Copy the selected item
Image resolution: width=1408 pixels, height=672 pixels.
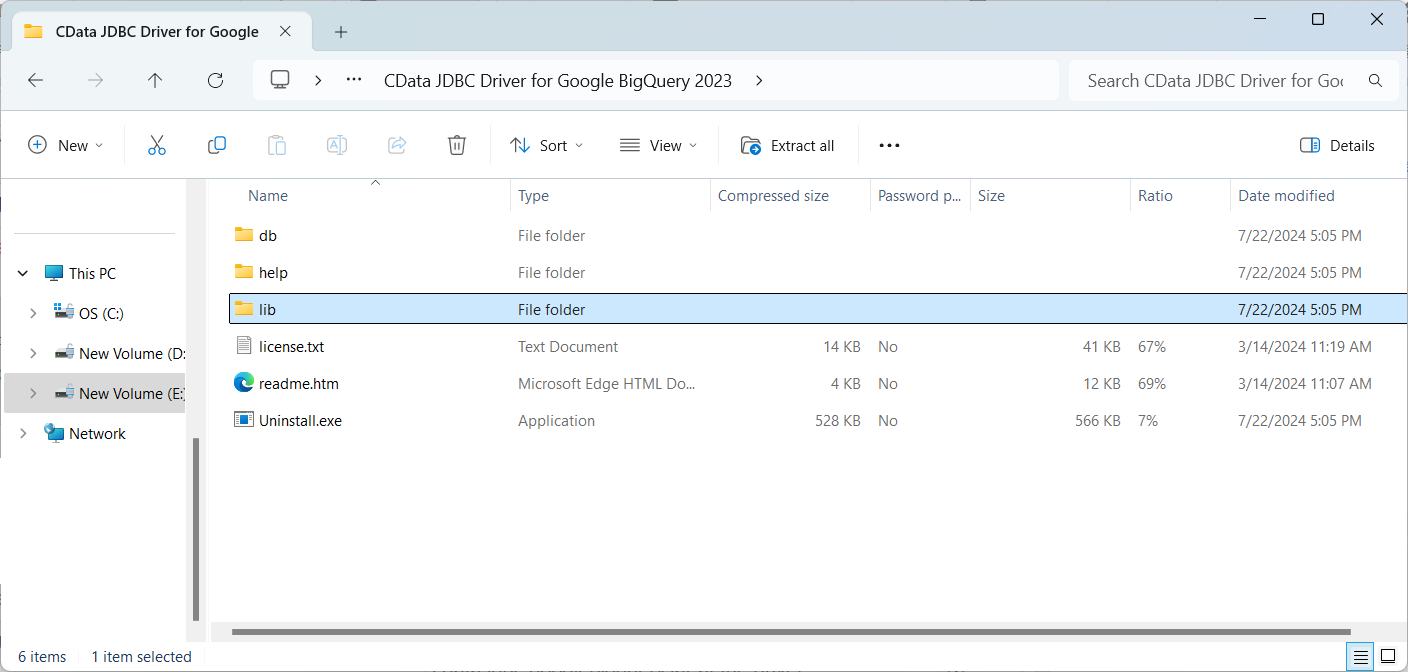coord(217,145)
